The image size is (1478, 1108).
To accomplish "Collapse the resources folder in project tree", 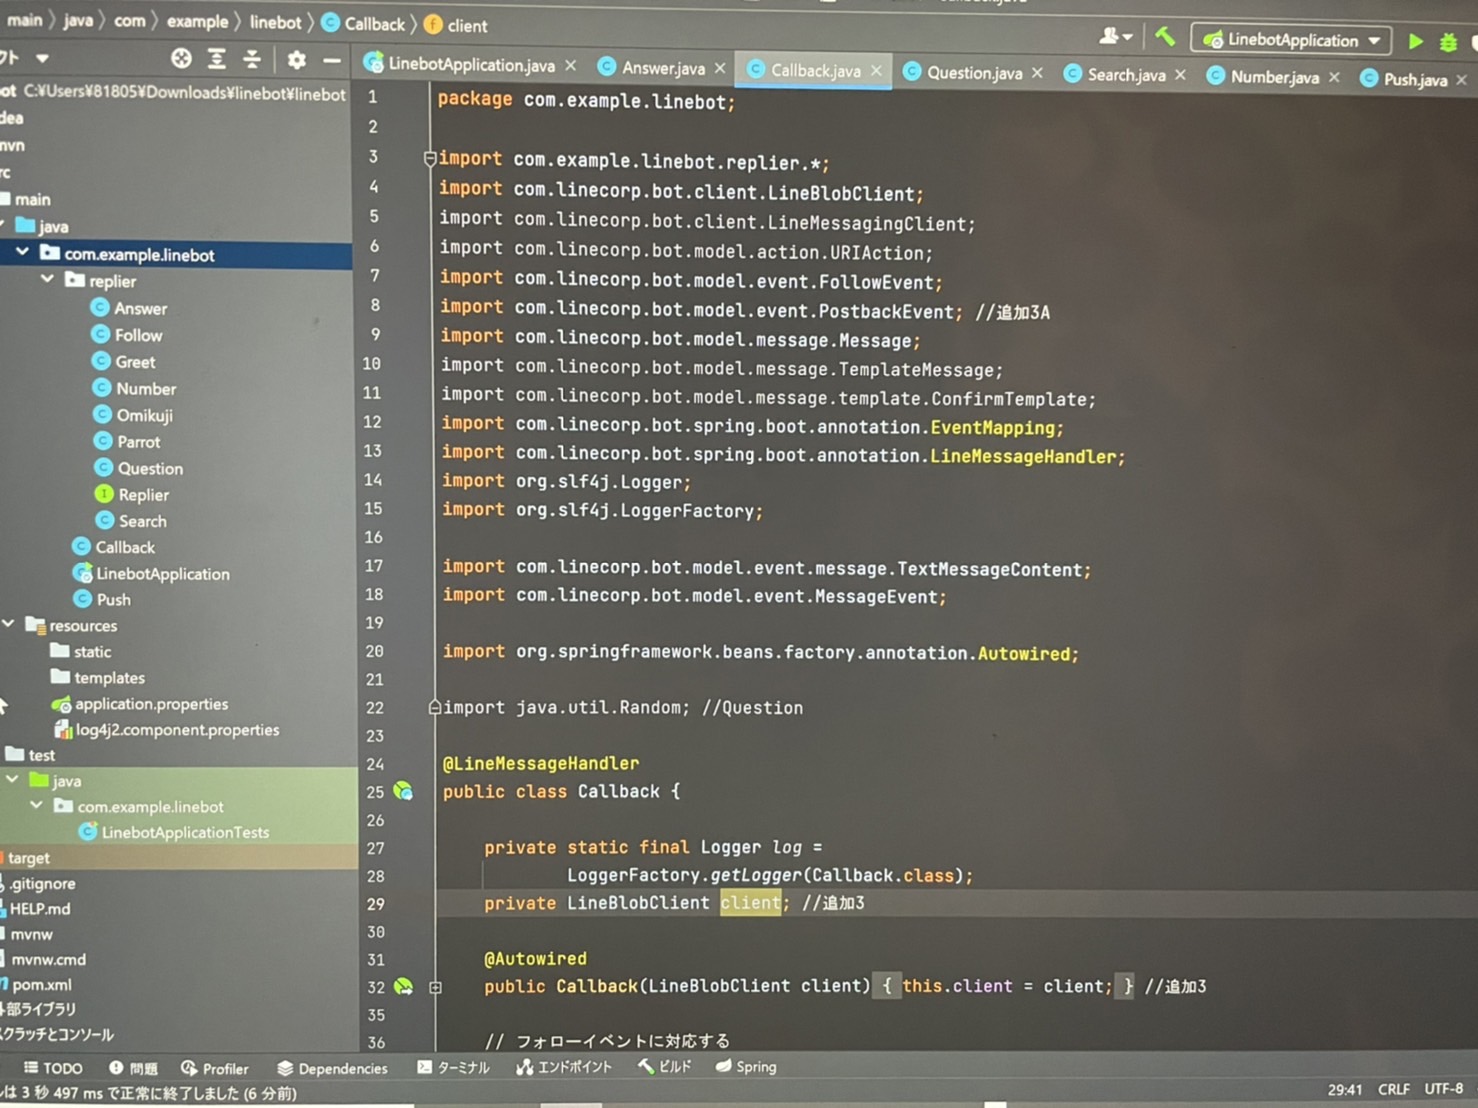I will (9, 625).
